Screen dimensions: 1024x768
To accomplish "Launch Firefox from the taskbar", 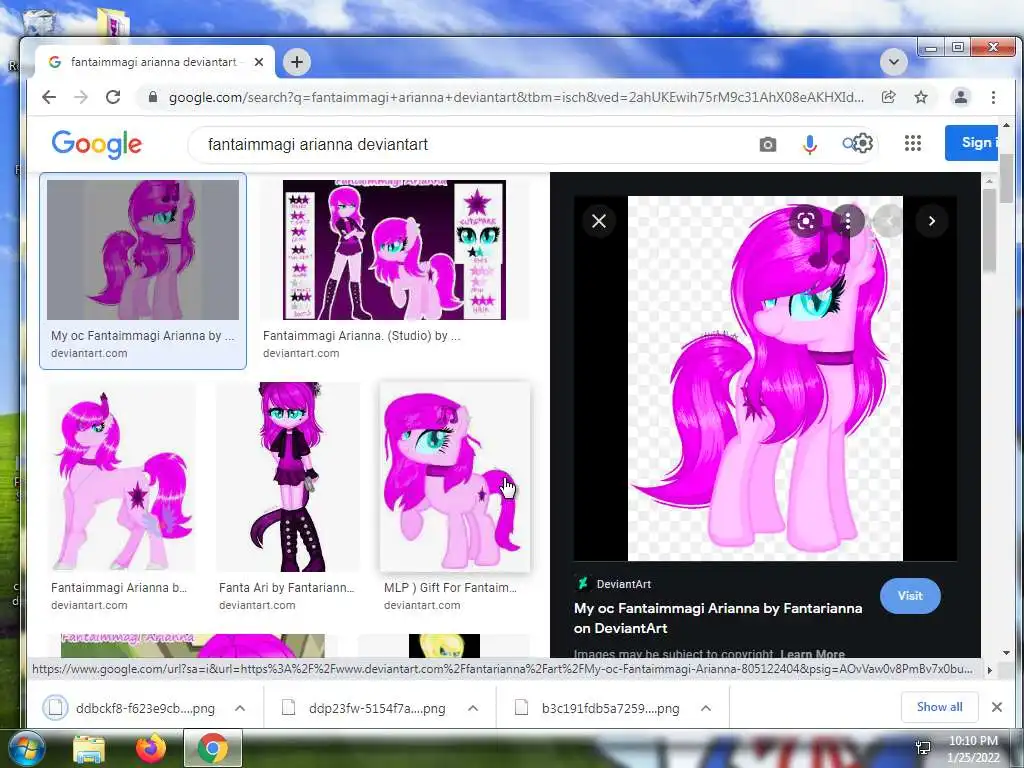I will 151,748.
